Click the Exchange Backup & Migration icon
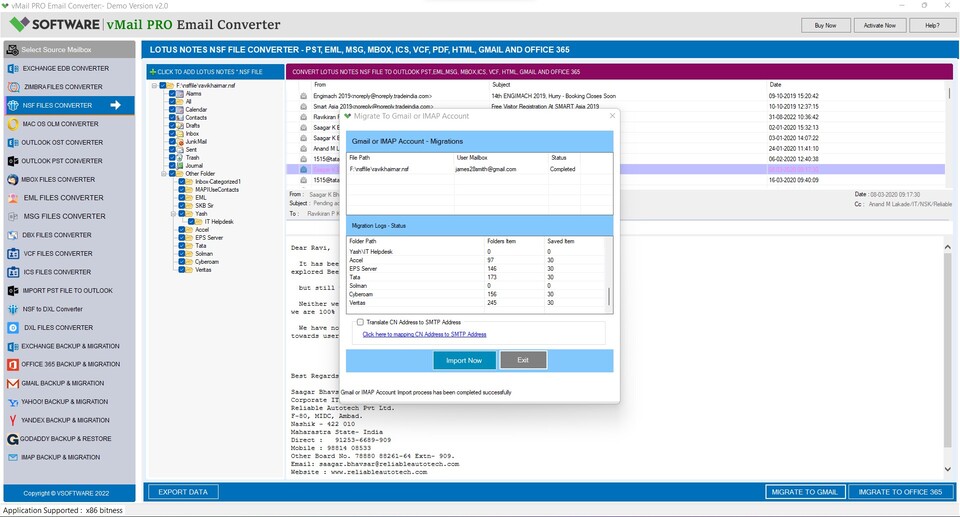The image size is (960, 517). coord(13,346)
